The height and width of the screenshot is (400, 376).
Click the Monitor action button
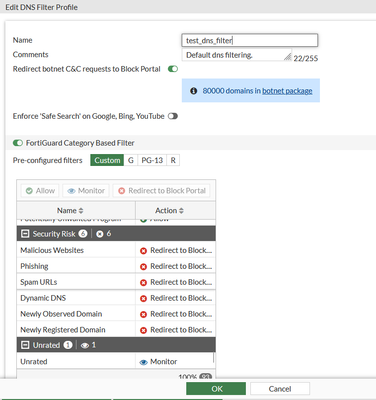tap(86, 191)
